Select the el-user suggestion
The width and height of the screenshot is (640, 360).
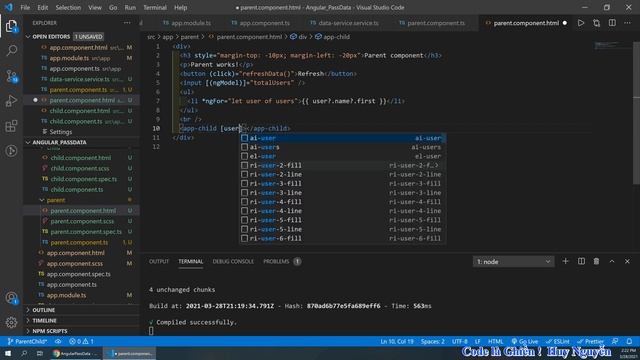point(342,156)
